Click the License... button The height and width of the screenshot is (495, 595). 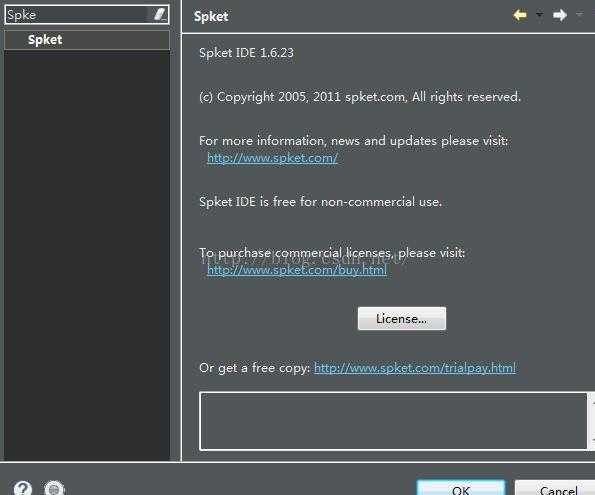tap(402, 318)
